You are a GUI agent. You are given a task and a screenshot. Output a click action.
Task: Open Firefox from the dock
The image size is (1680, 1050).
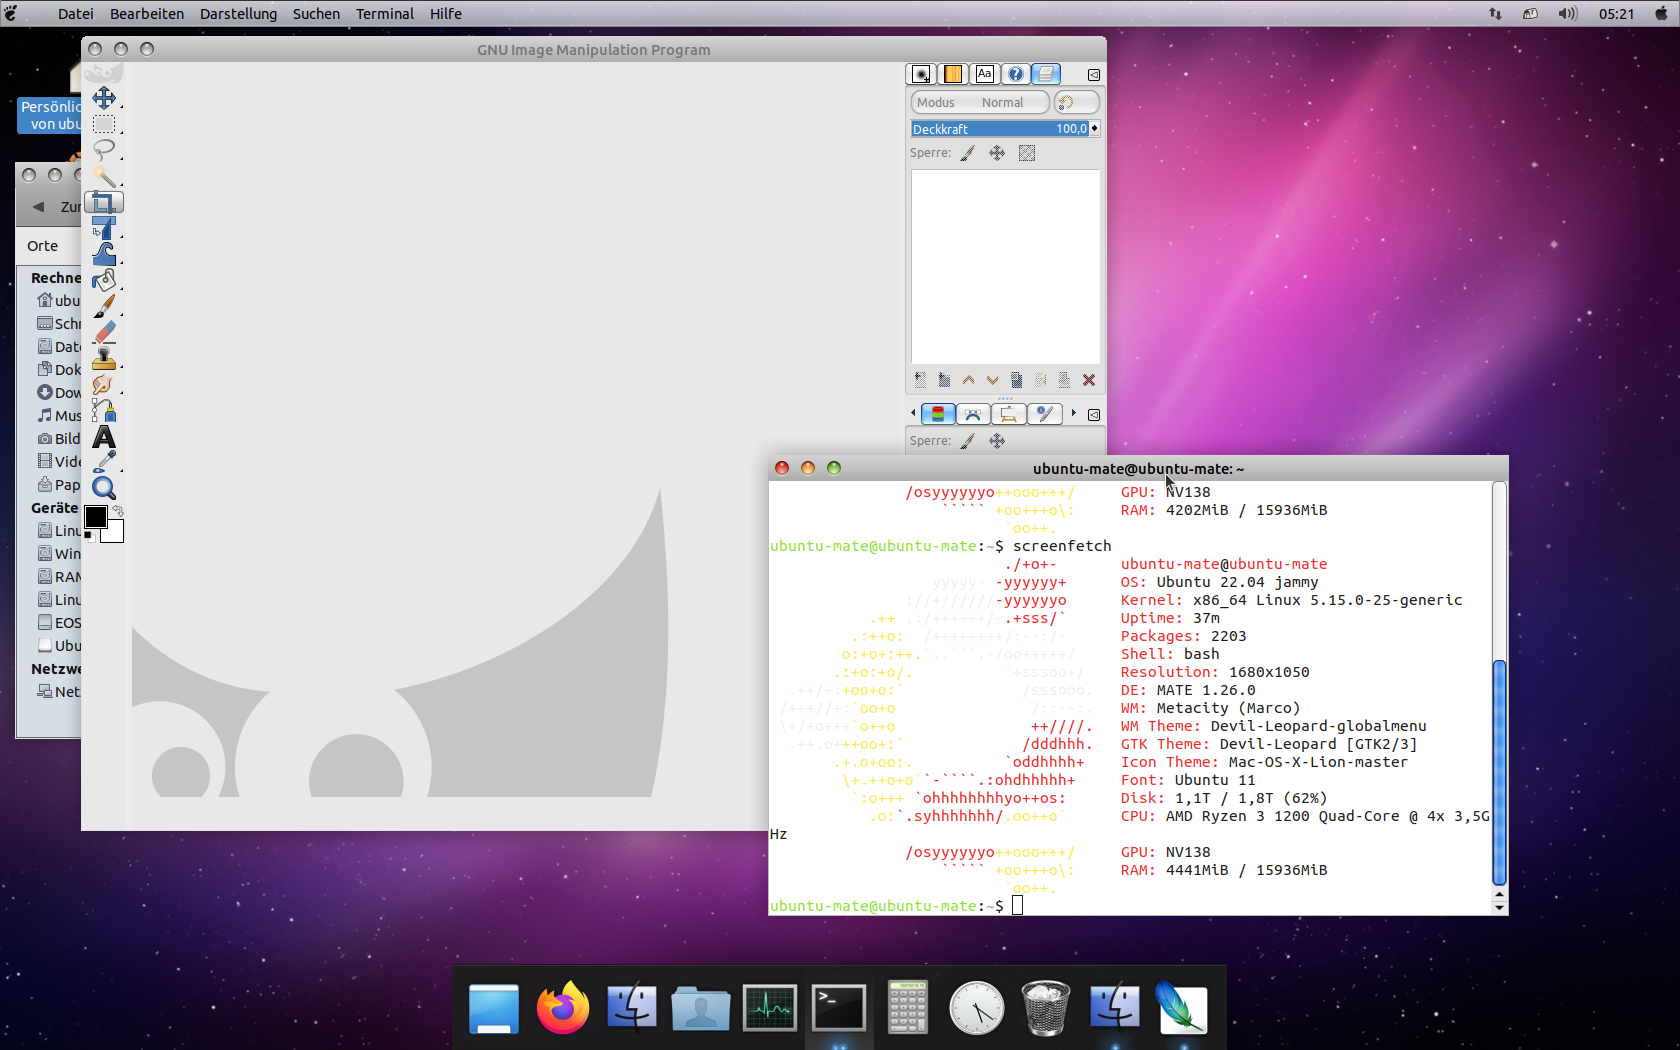tap(563, 1008)
